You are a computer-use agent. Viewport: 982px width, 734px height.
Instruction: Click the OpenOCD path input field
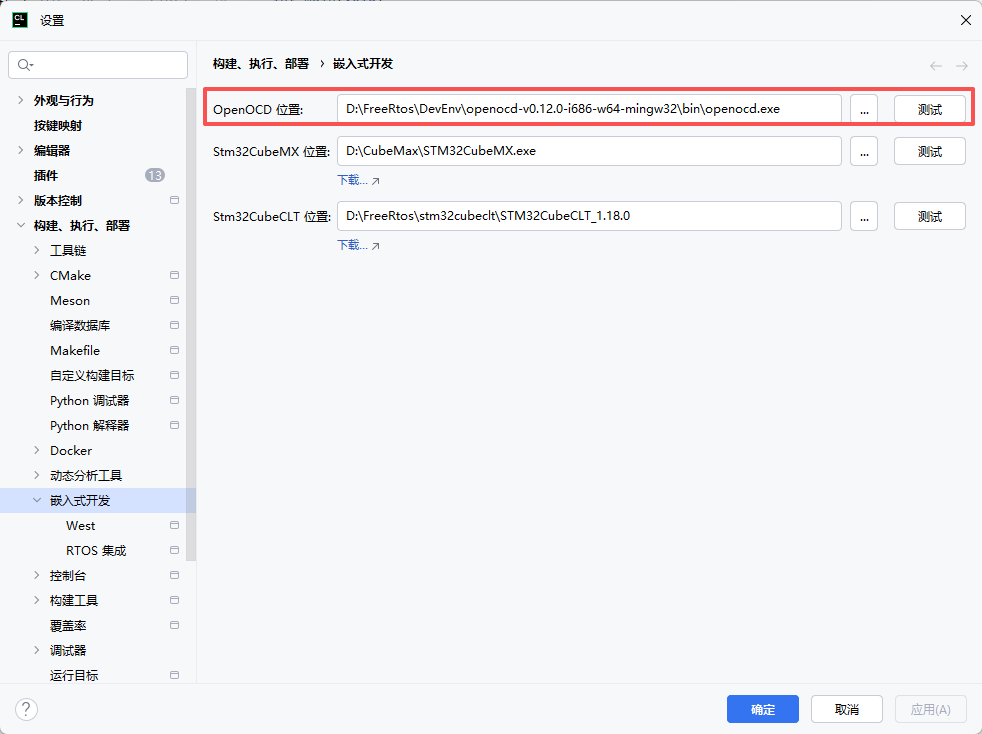(589, 109)
